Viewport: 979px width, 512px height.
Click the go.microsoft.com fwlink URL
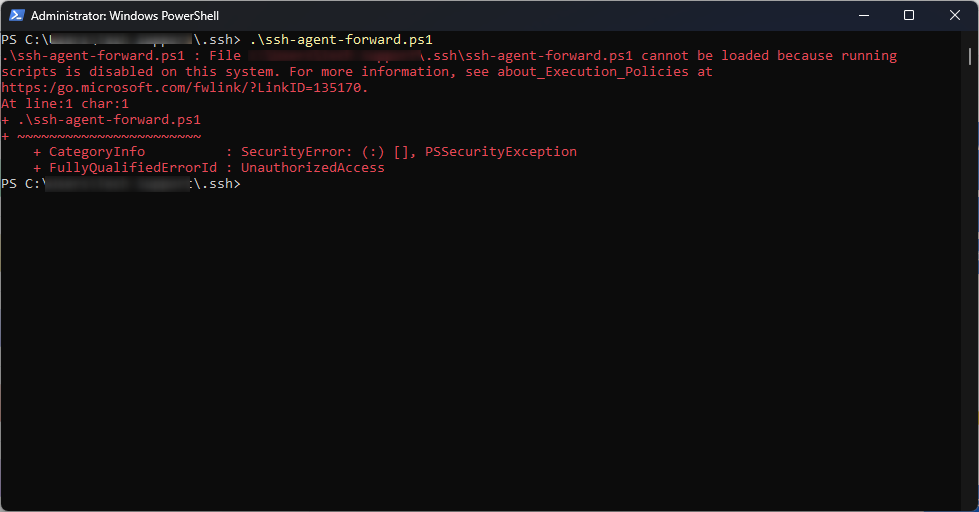(185, 87)
